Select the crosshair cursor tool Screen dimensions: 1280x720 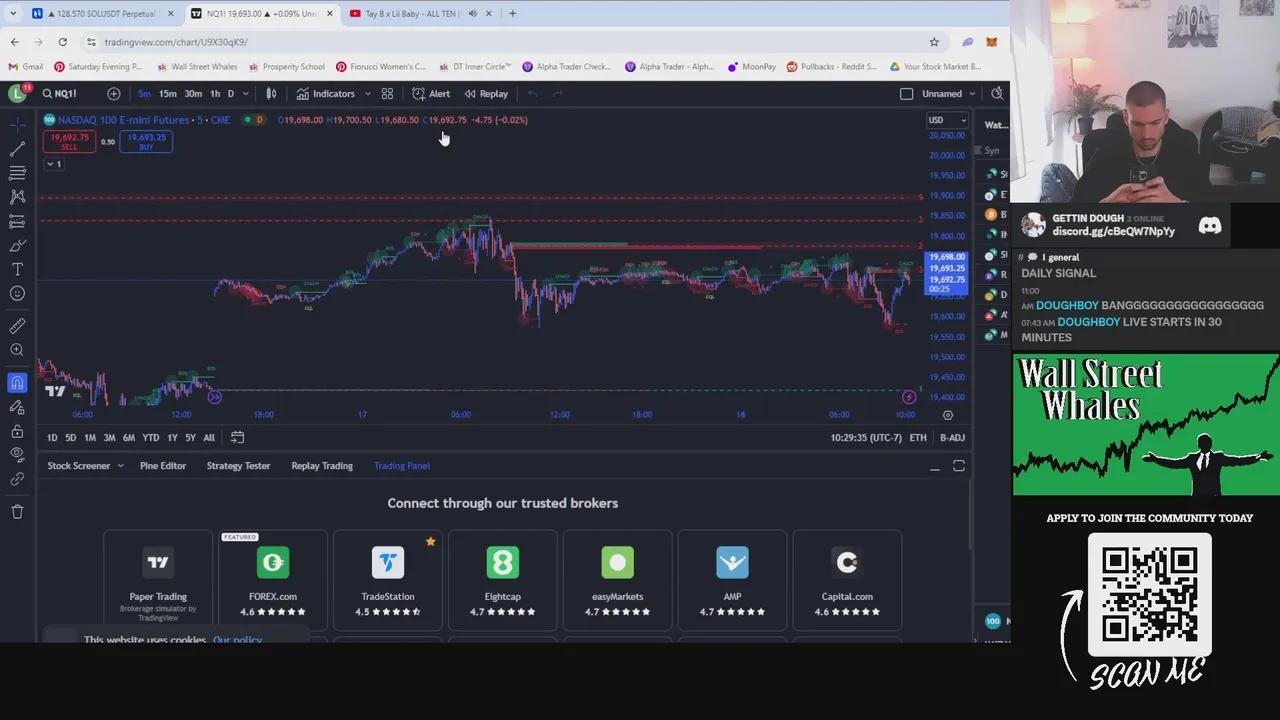pos(17,124)
